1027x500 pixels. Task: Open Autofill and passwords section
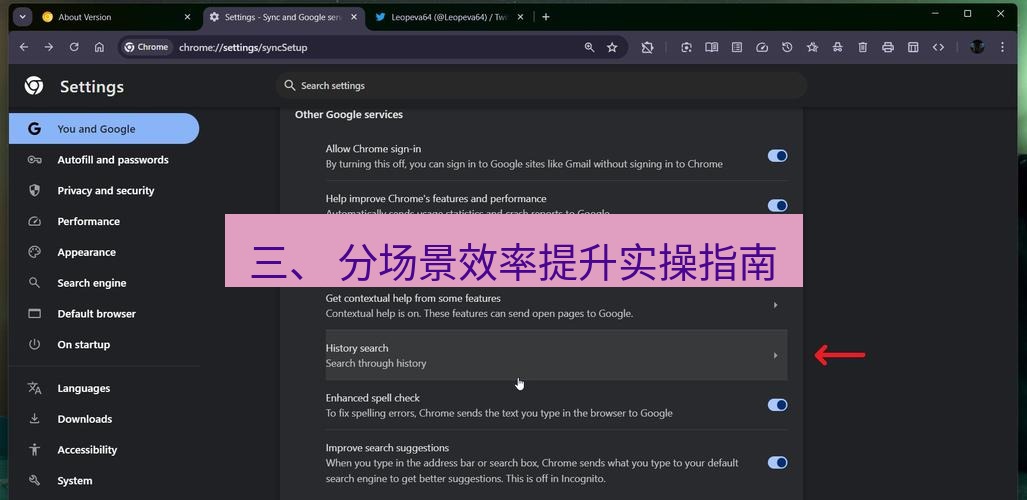[x=103, y=160]
